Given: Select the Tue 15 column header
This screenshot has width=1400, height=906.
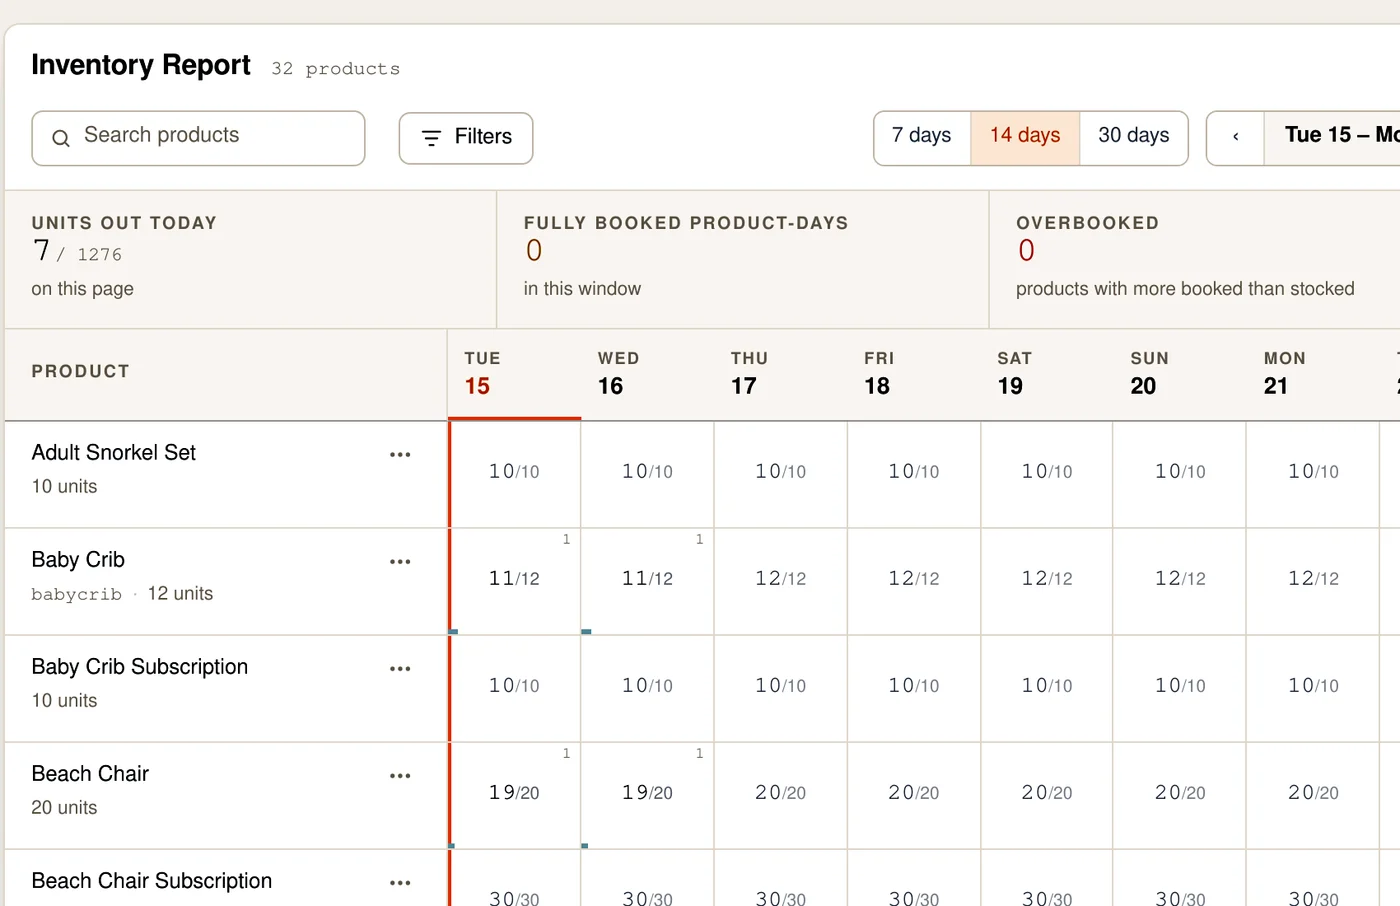Looking at the screenshot, I should [x=514, y=374].
